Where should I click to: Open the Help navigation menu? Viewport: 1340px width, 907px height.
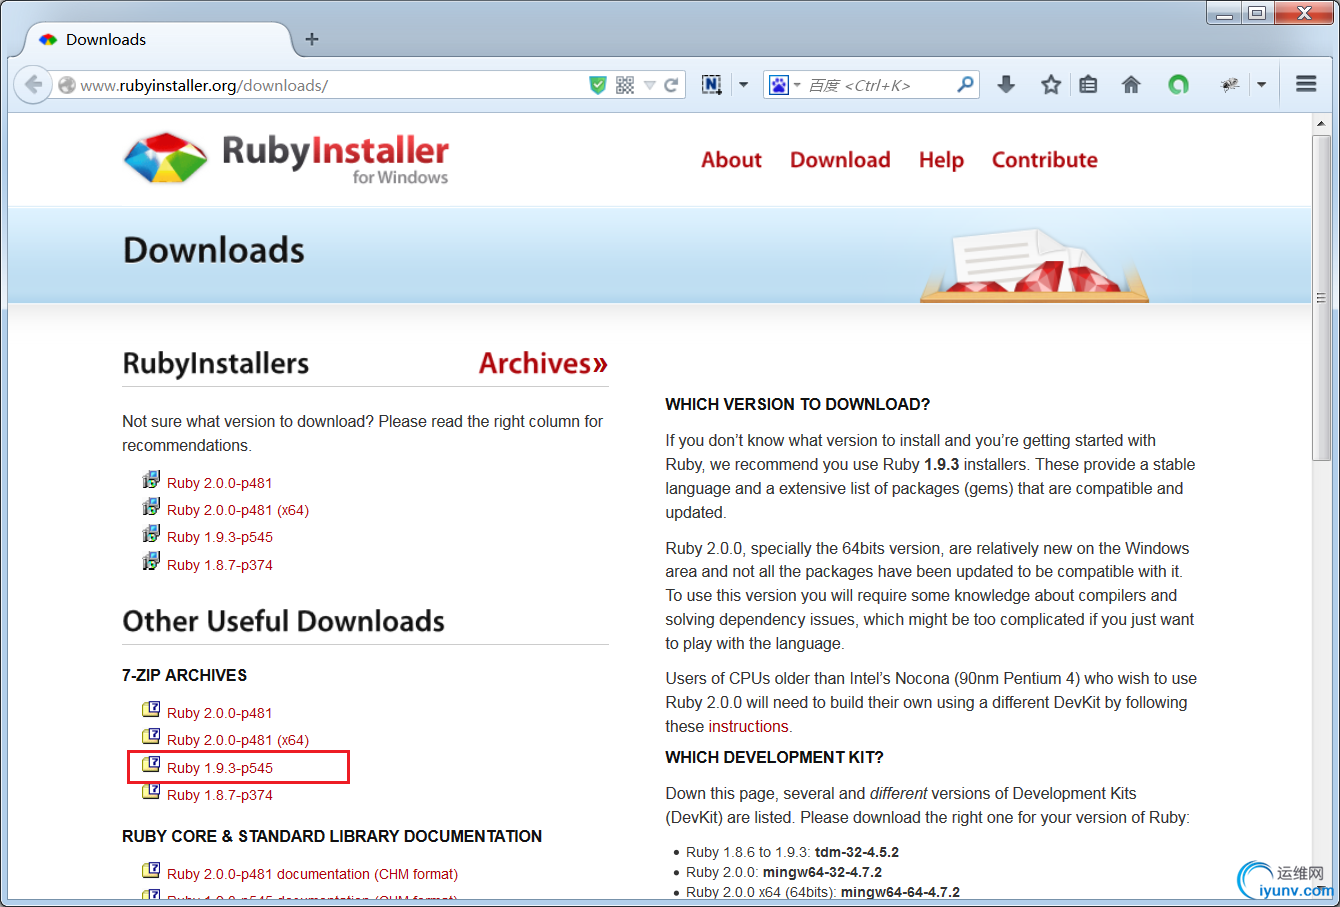click(x=941, y=160)
